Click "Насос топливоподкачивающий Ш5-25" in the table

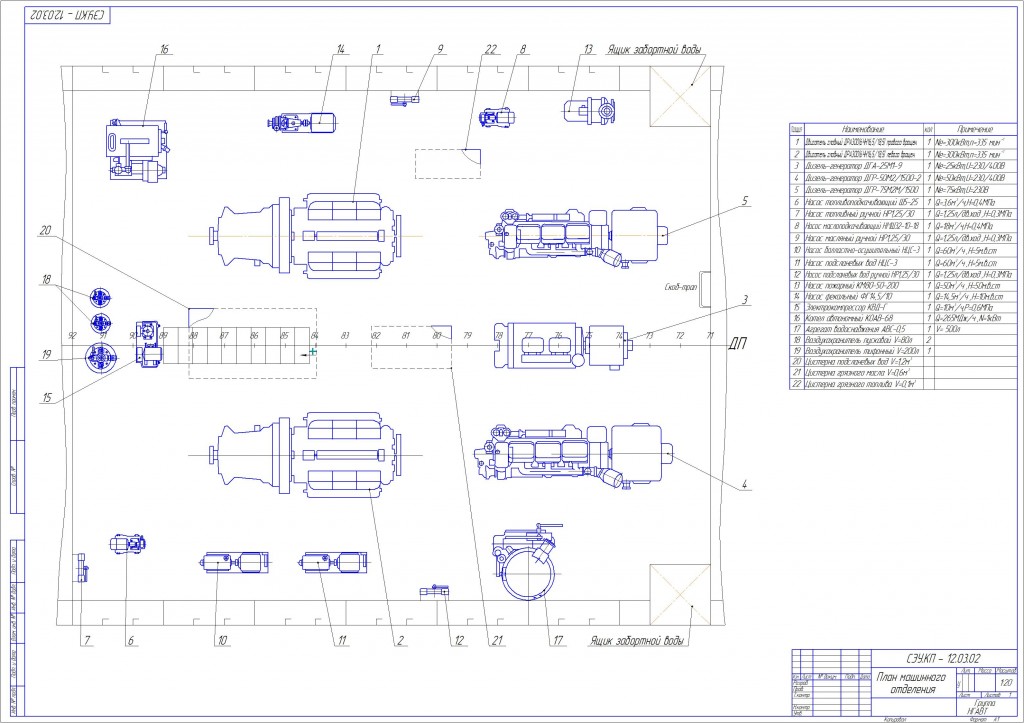tap(861, 202)
